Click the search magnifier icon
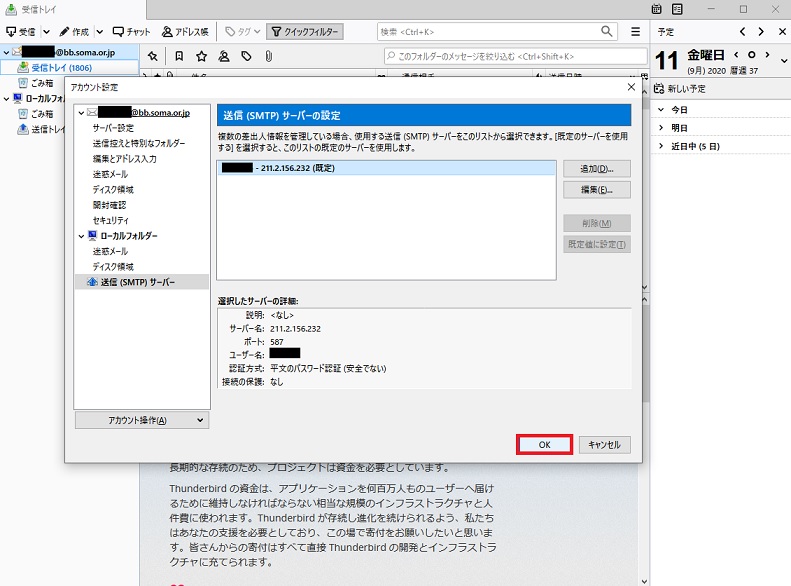The height and width of the screenshot is (586, 791). coord(607,31)
